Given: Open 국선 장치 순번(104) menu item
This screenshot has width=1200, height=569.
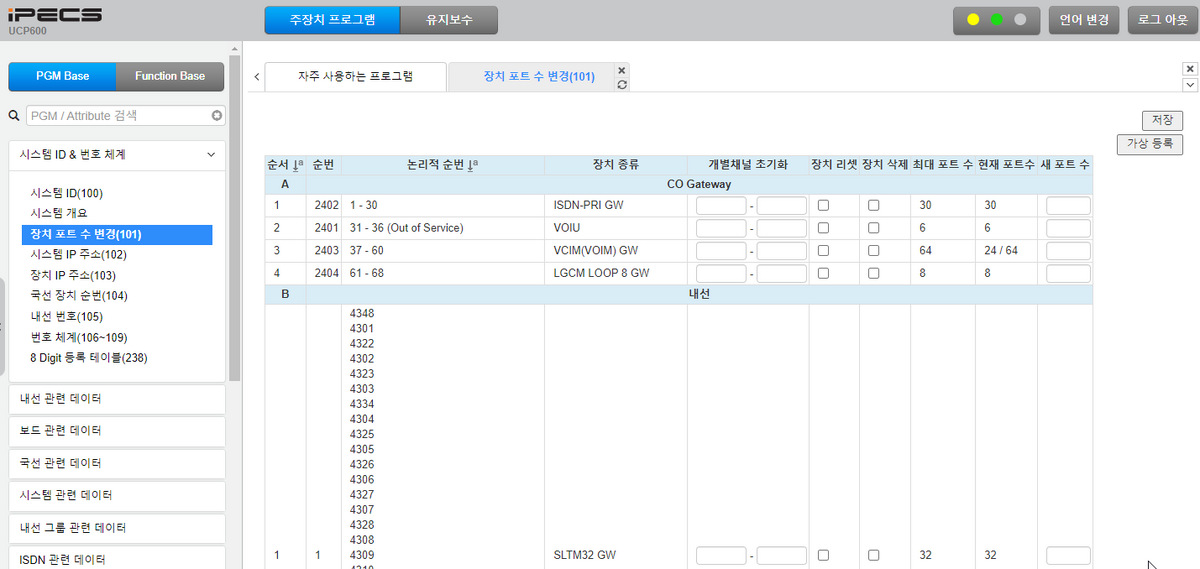Looking at the screenshot, I should [79, 296].
